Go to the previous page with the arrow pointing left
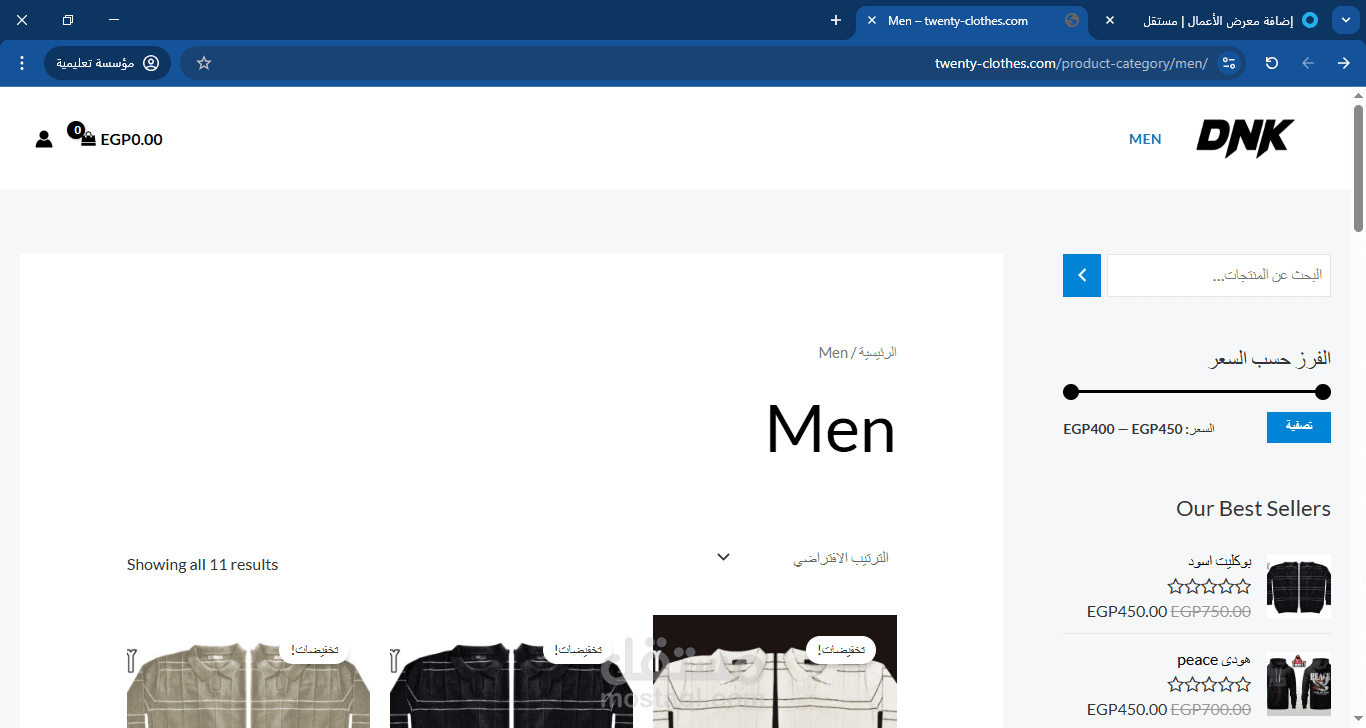The height and width of the screenshot is (728, 1366). [1308, 63]
